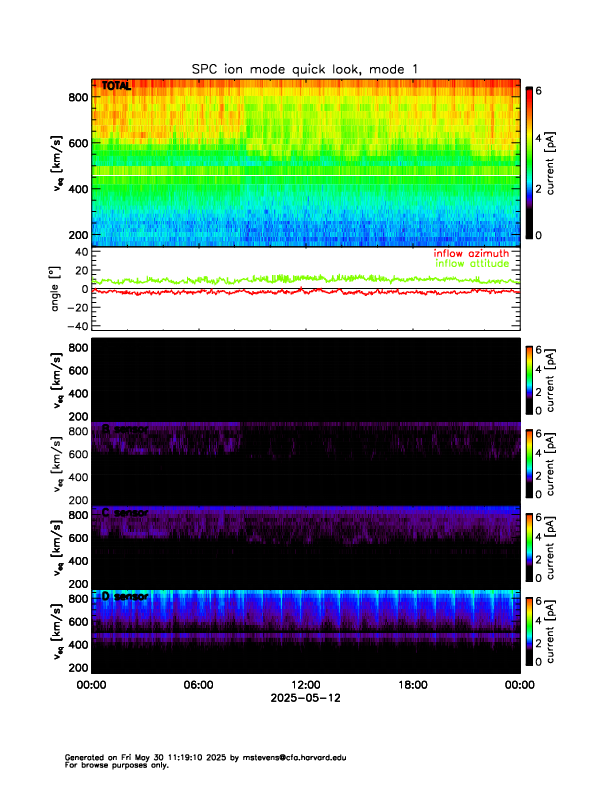Click the TOTAL panel current color bar
The width and height of the screenshot is (612, 792).
coord(529,164)
